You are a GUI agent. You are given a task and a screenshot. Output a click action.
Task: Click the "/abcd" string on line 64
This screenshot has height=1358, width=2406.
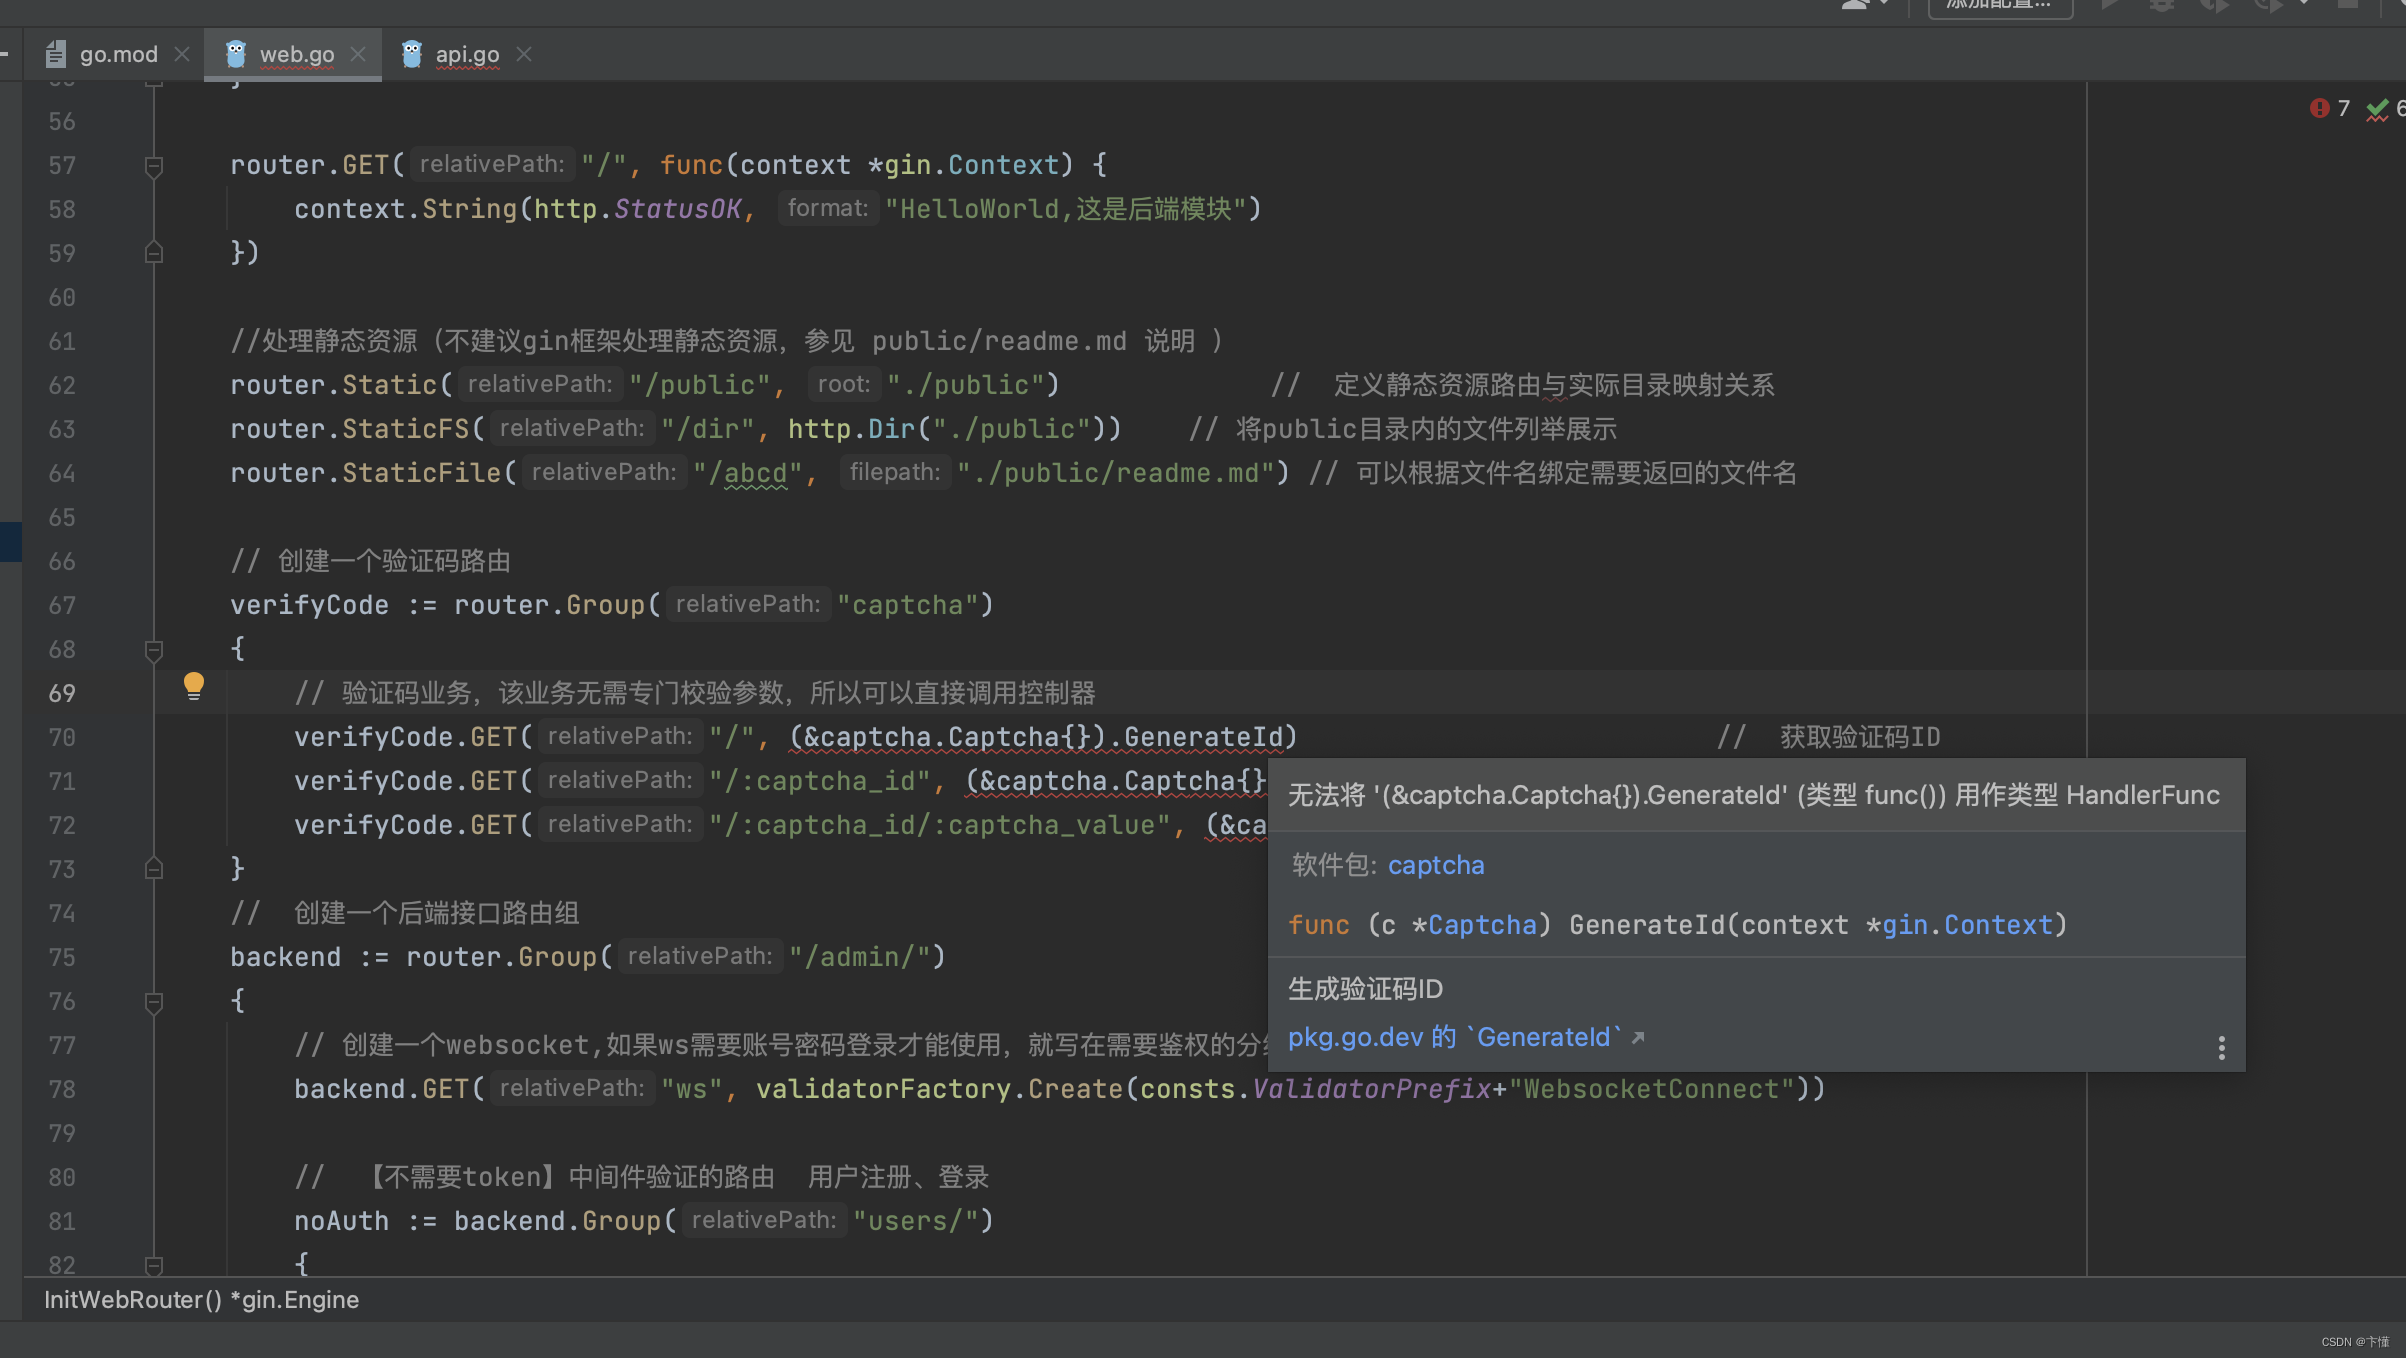[748, 473]
